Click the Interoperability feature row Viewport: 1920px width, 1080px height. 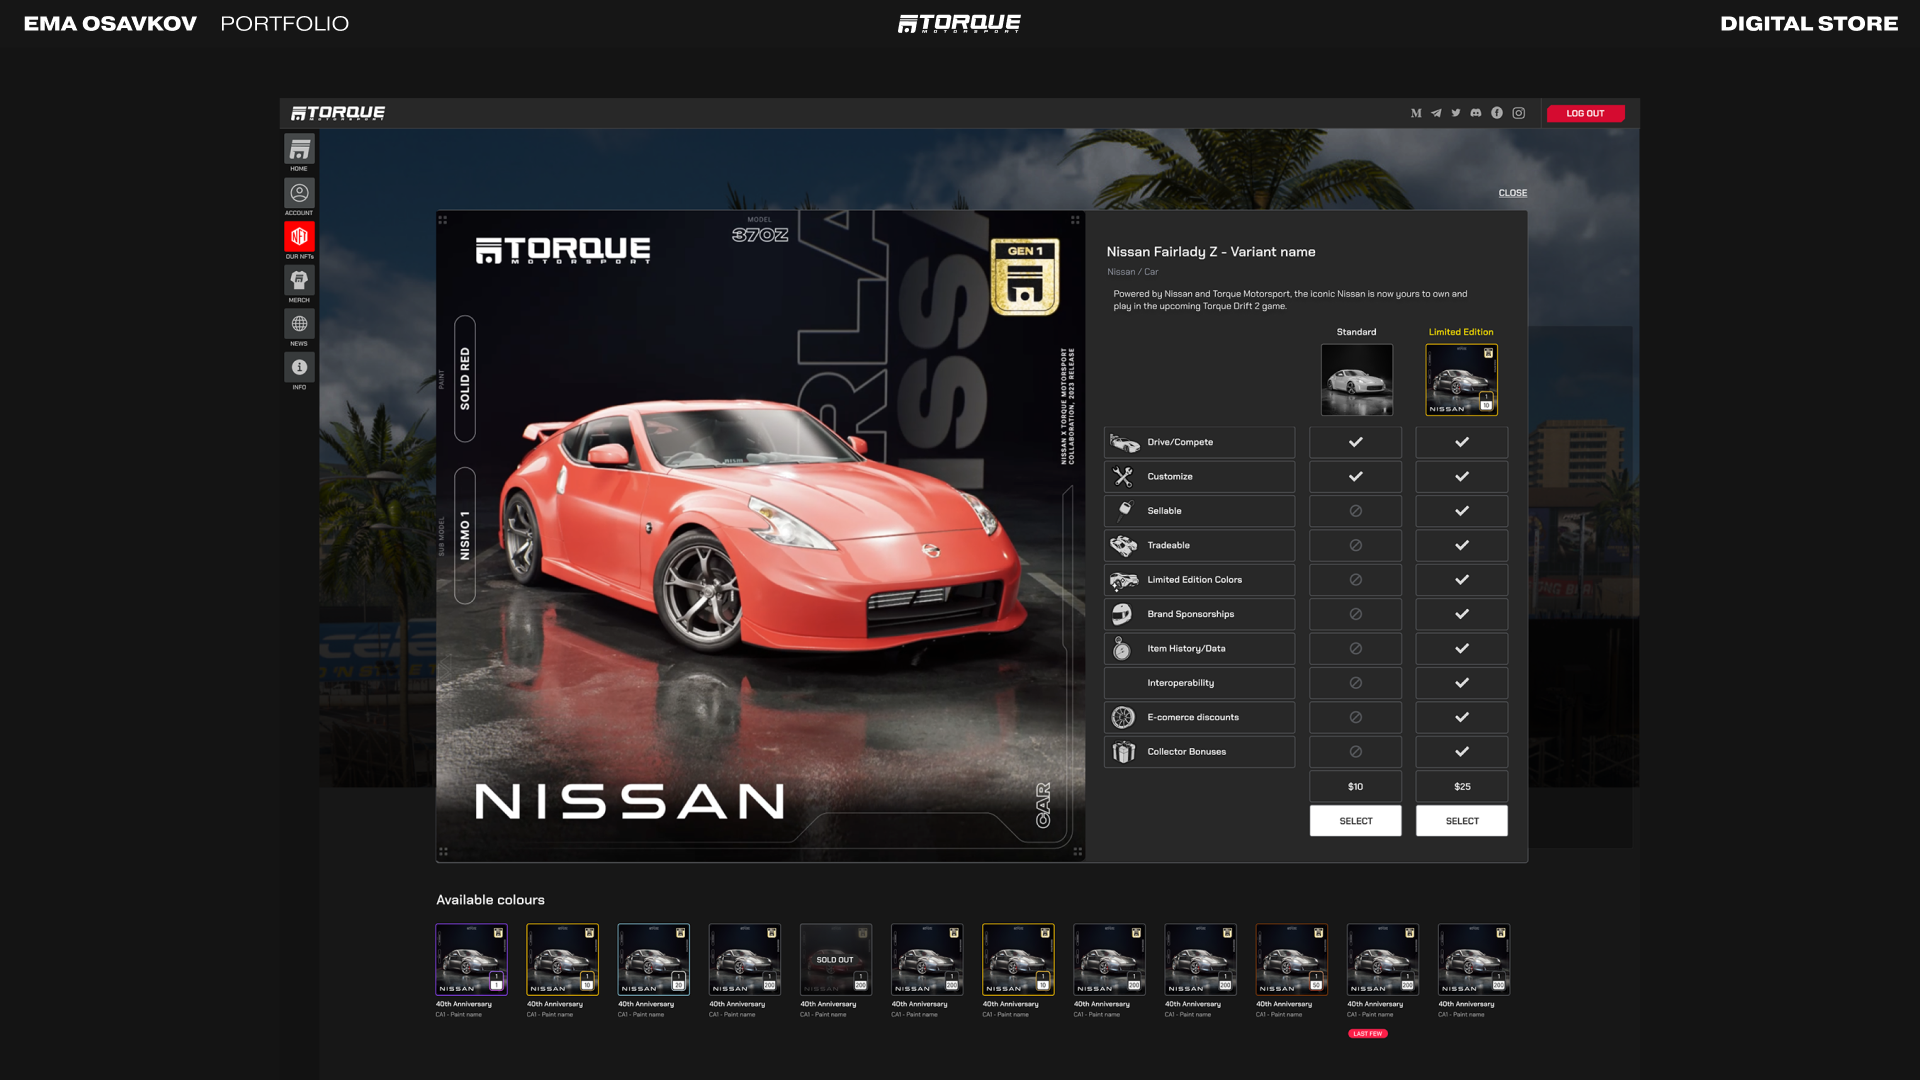point(1199,683)
